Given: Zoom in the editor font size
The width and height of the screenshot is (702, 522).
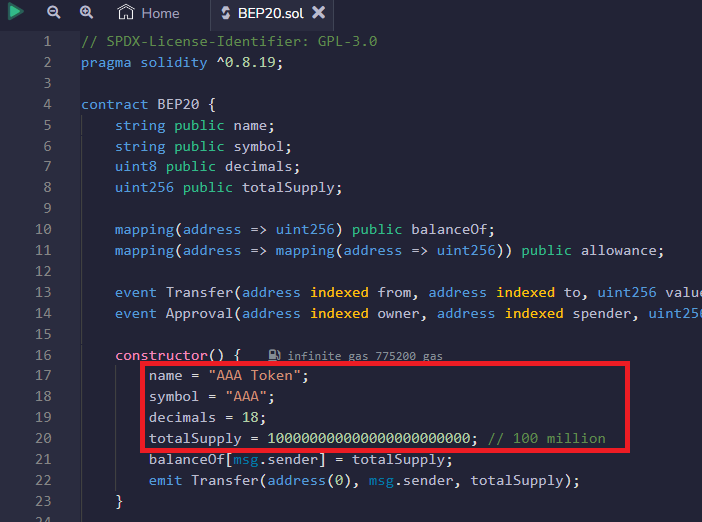Looking at the screenshot, I should pos(87,13).
